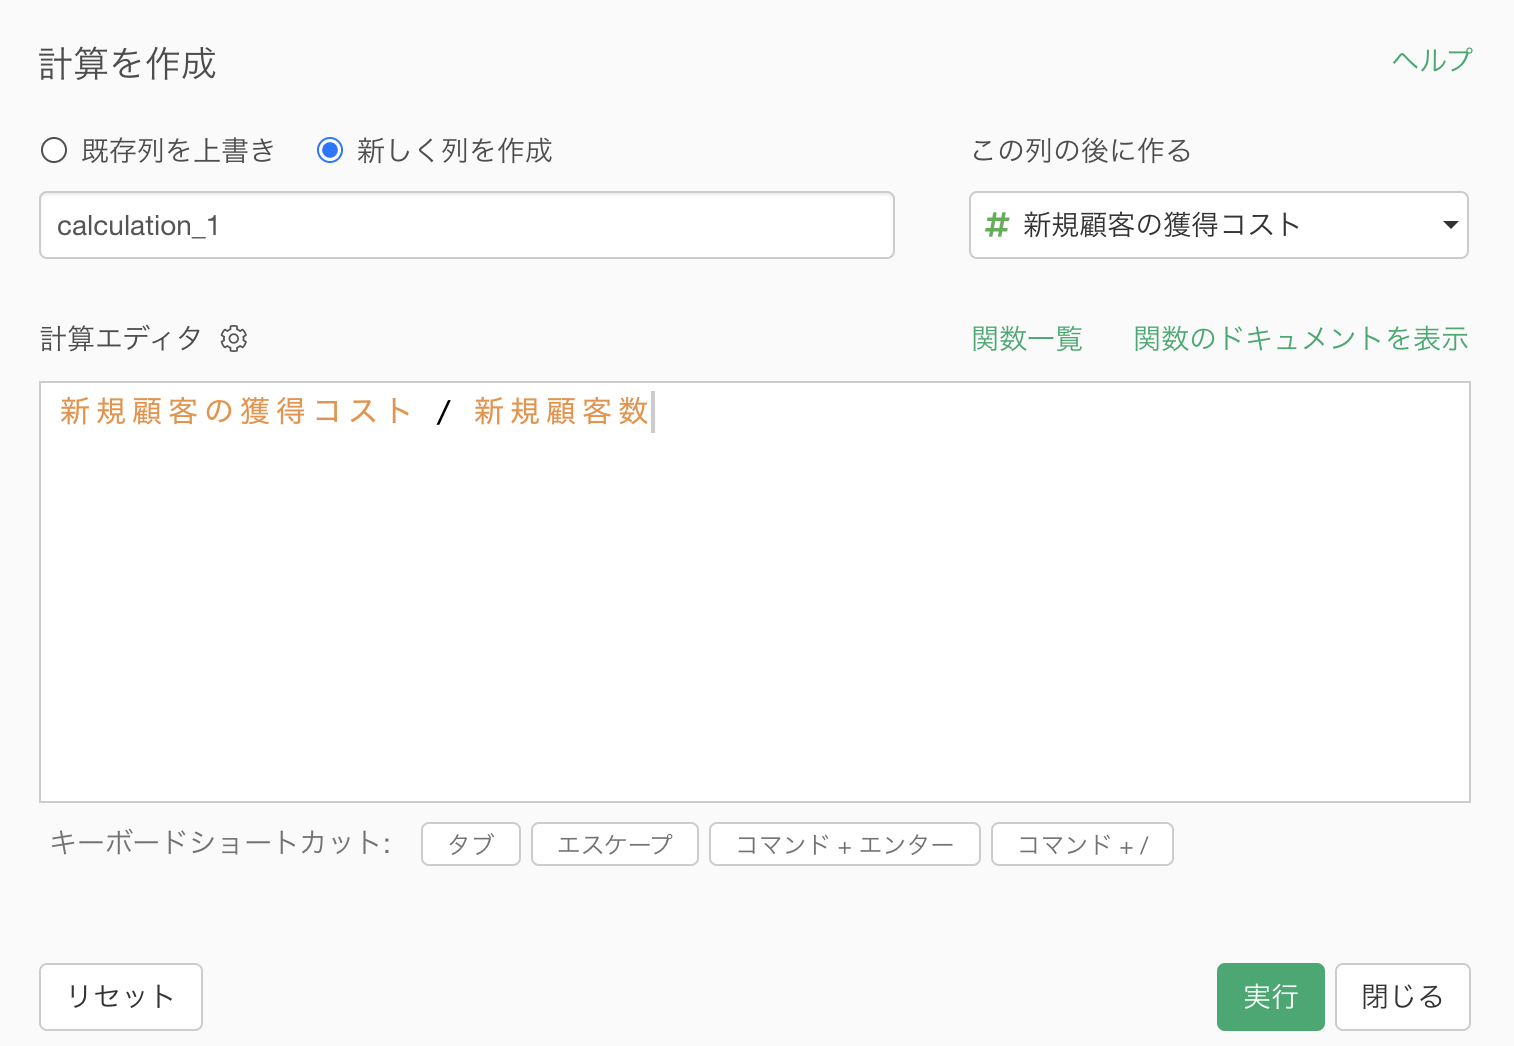Image resolution: width=1514 pixels, height=1046 pixels.
Task: Select the overwrite existing column option
Action: point(54,151)
